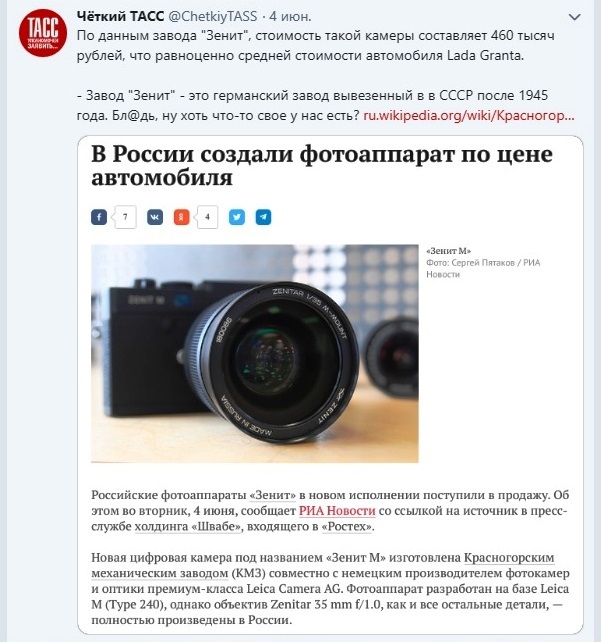
Task: Click the Facebook share counter showing 7
Action: [x=125, y=217]
